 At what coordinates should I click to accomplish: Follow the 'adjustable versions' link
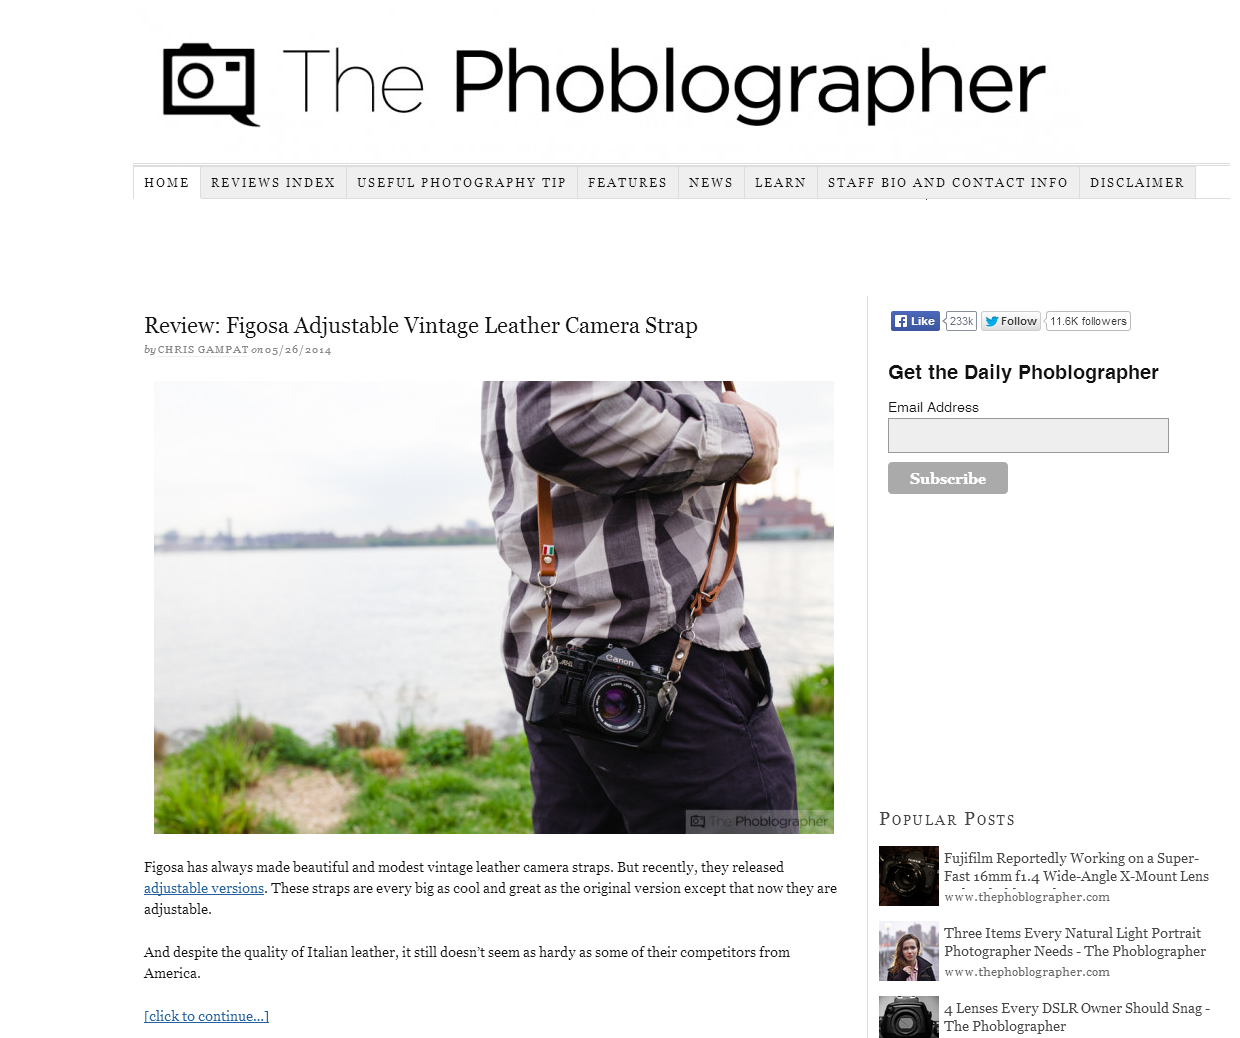coord(204,888)
